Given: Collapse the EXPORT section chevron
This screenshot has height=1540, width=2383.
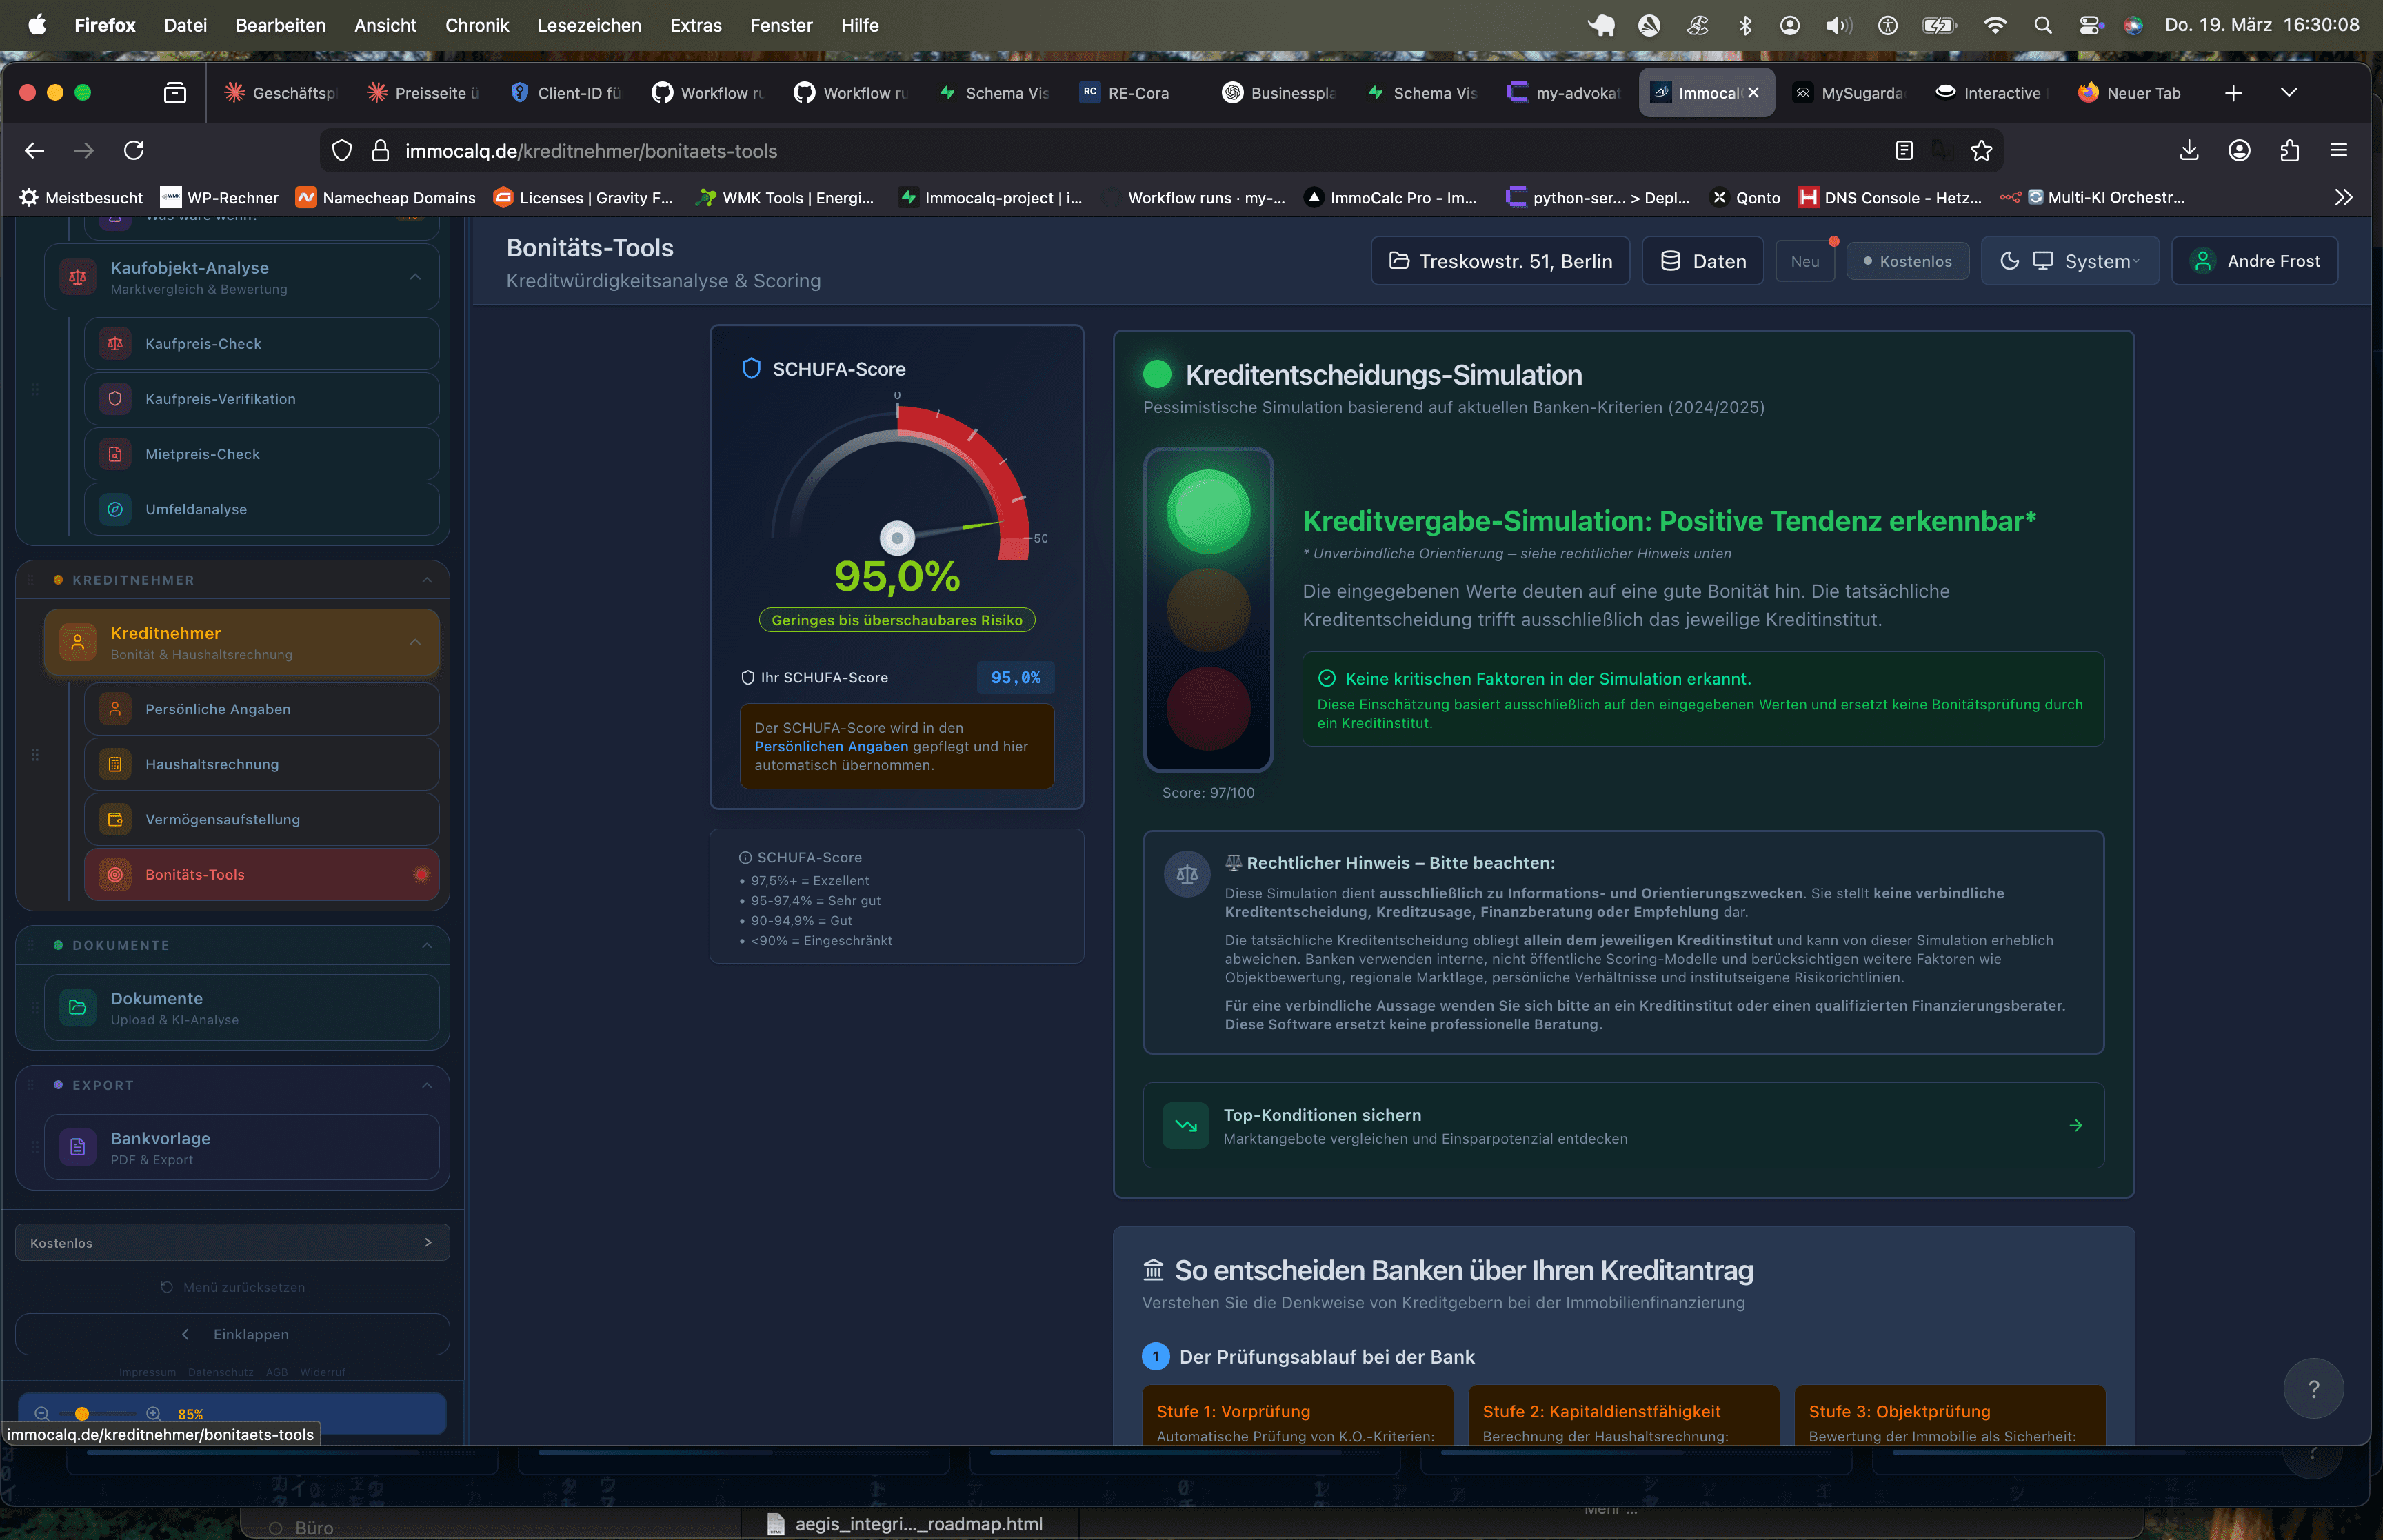Looking at the screenshot, I should click(427, 1085).
